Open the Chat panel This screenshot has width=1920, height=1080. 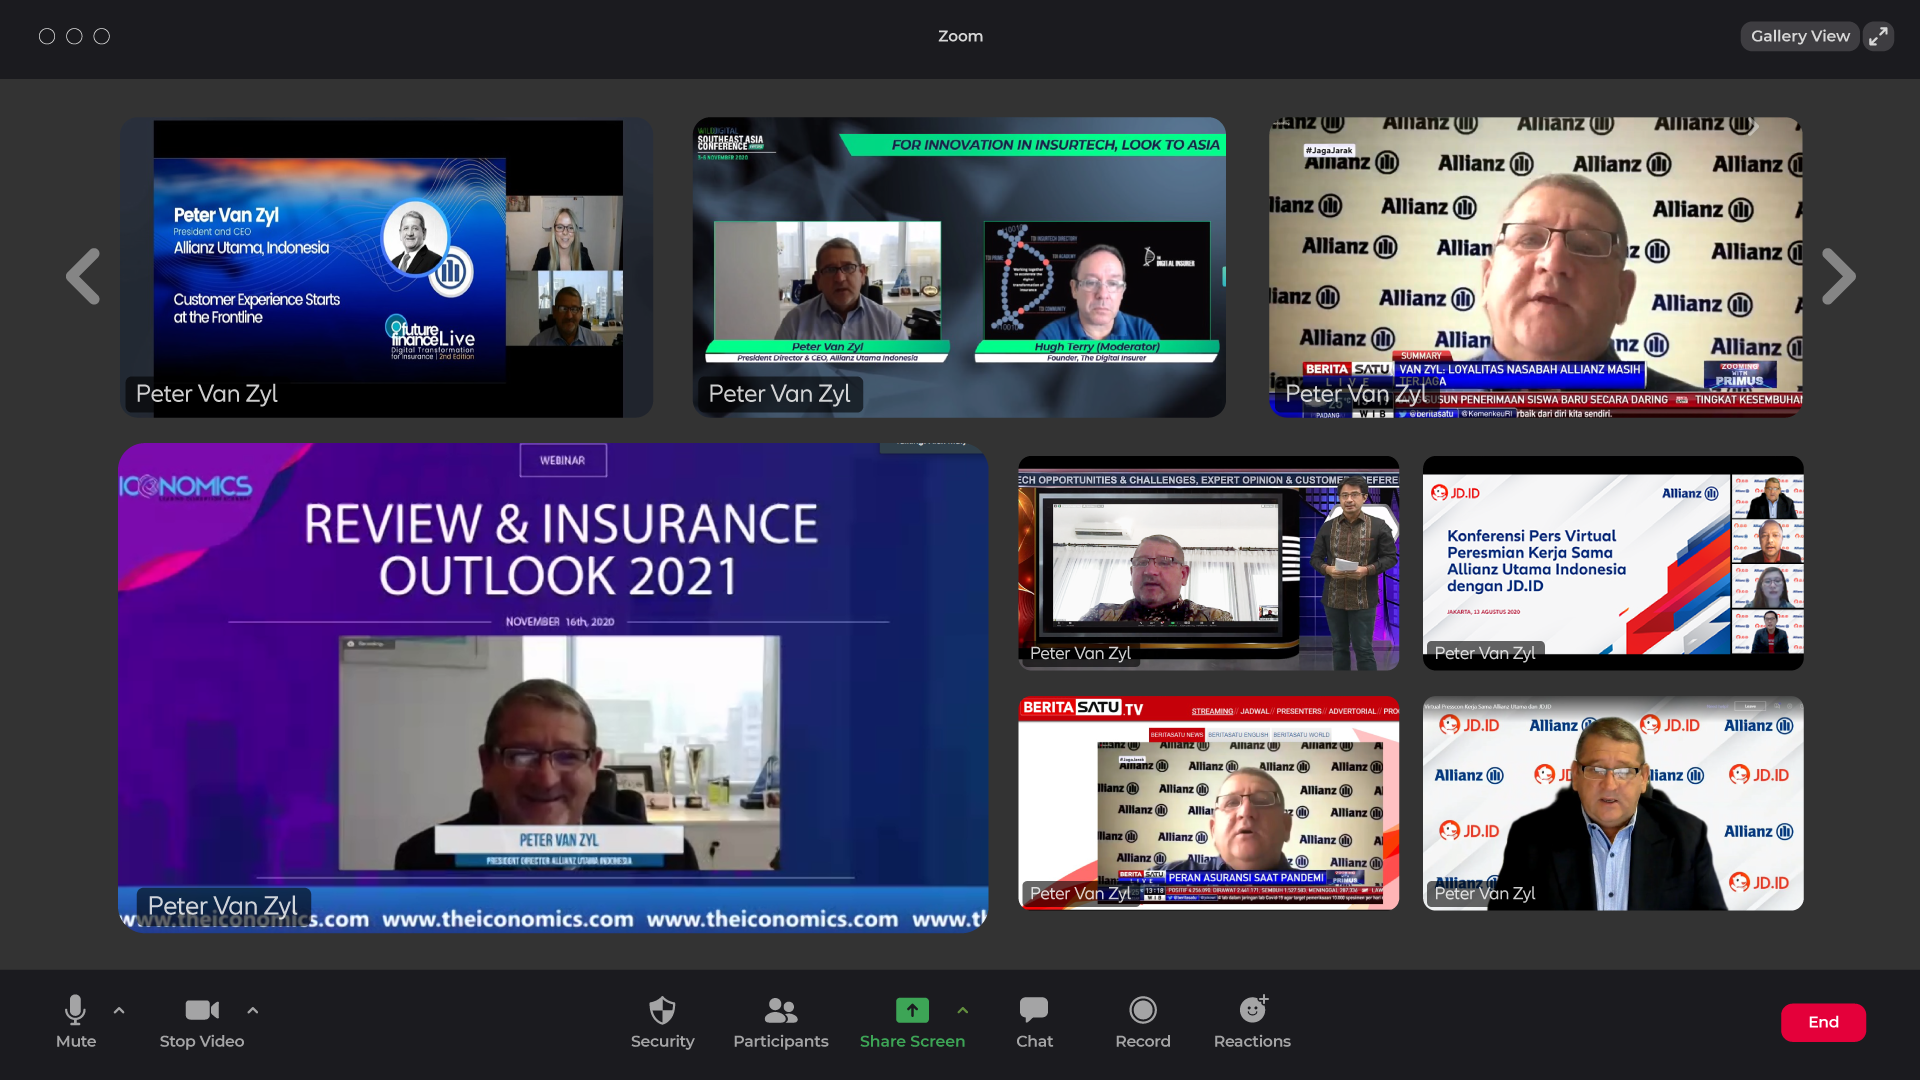1034,1022
